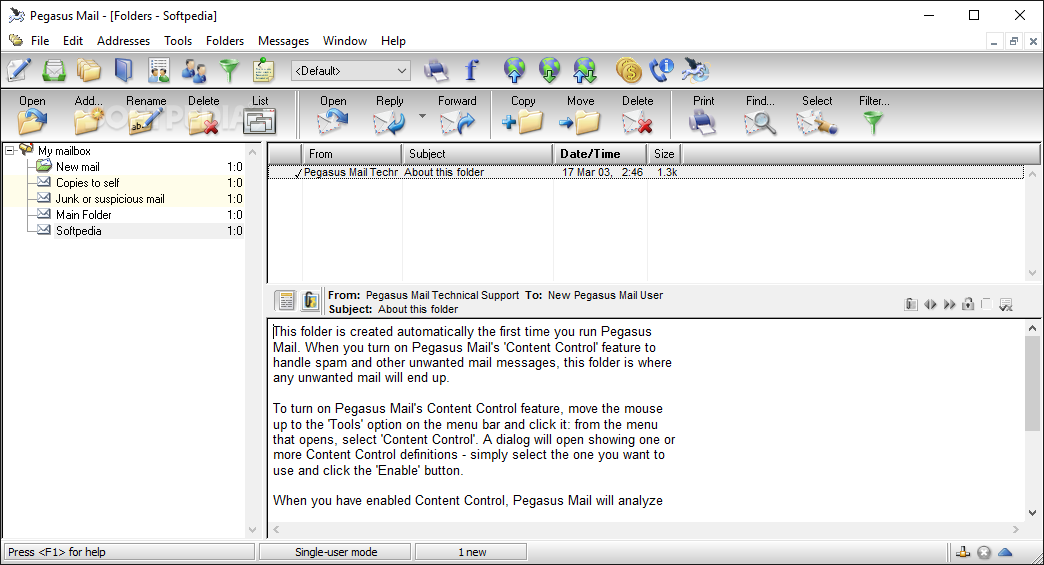Open the <Default> identity combo box
1044x565 pixels.
tap(350, 71)
